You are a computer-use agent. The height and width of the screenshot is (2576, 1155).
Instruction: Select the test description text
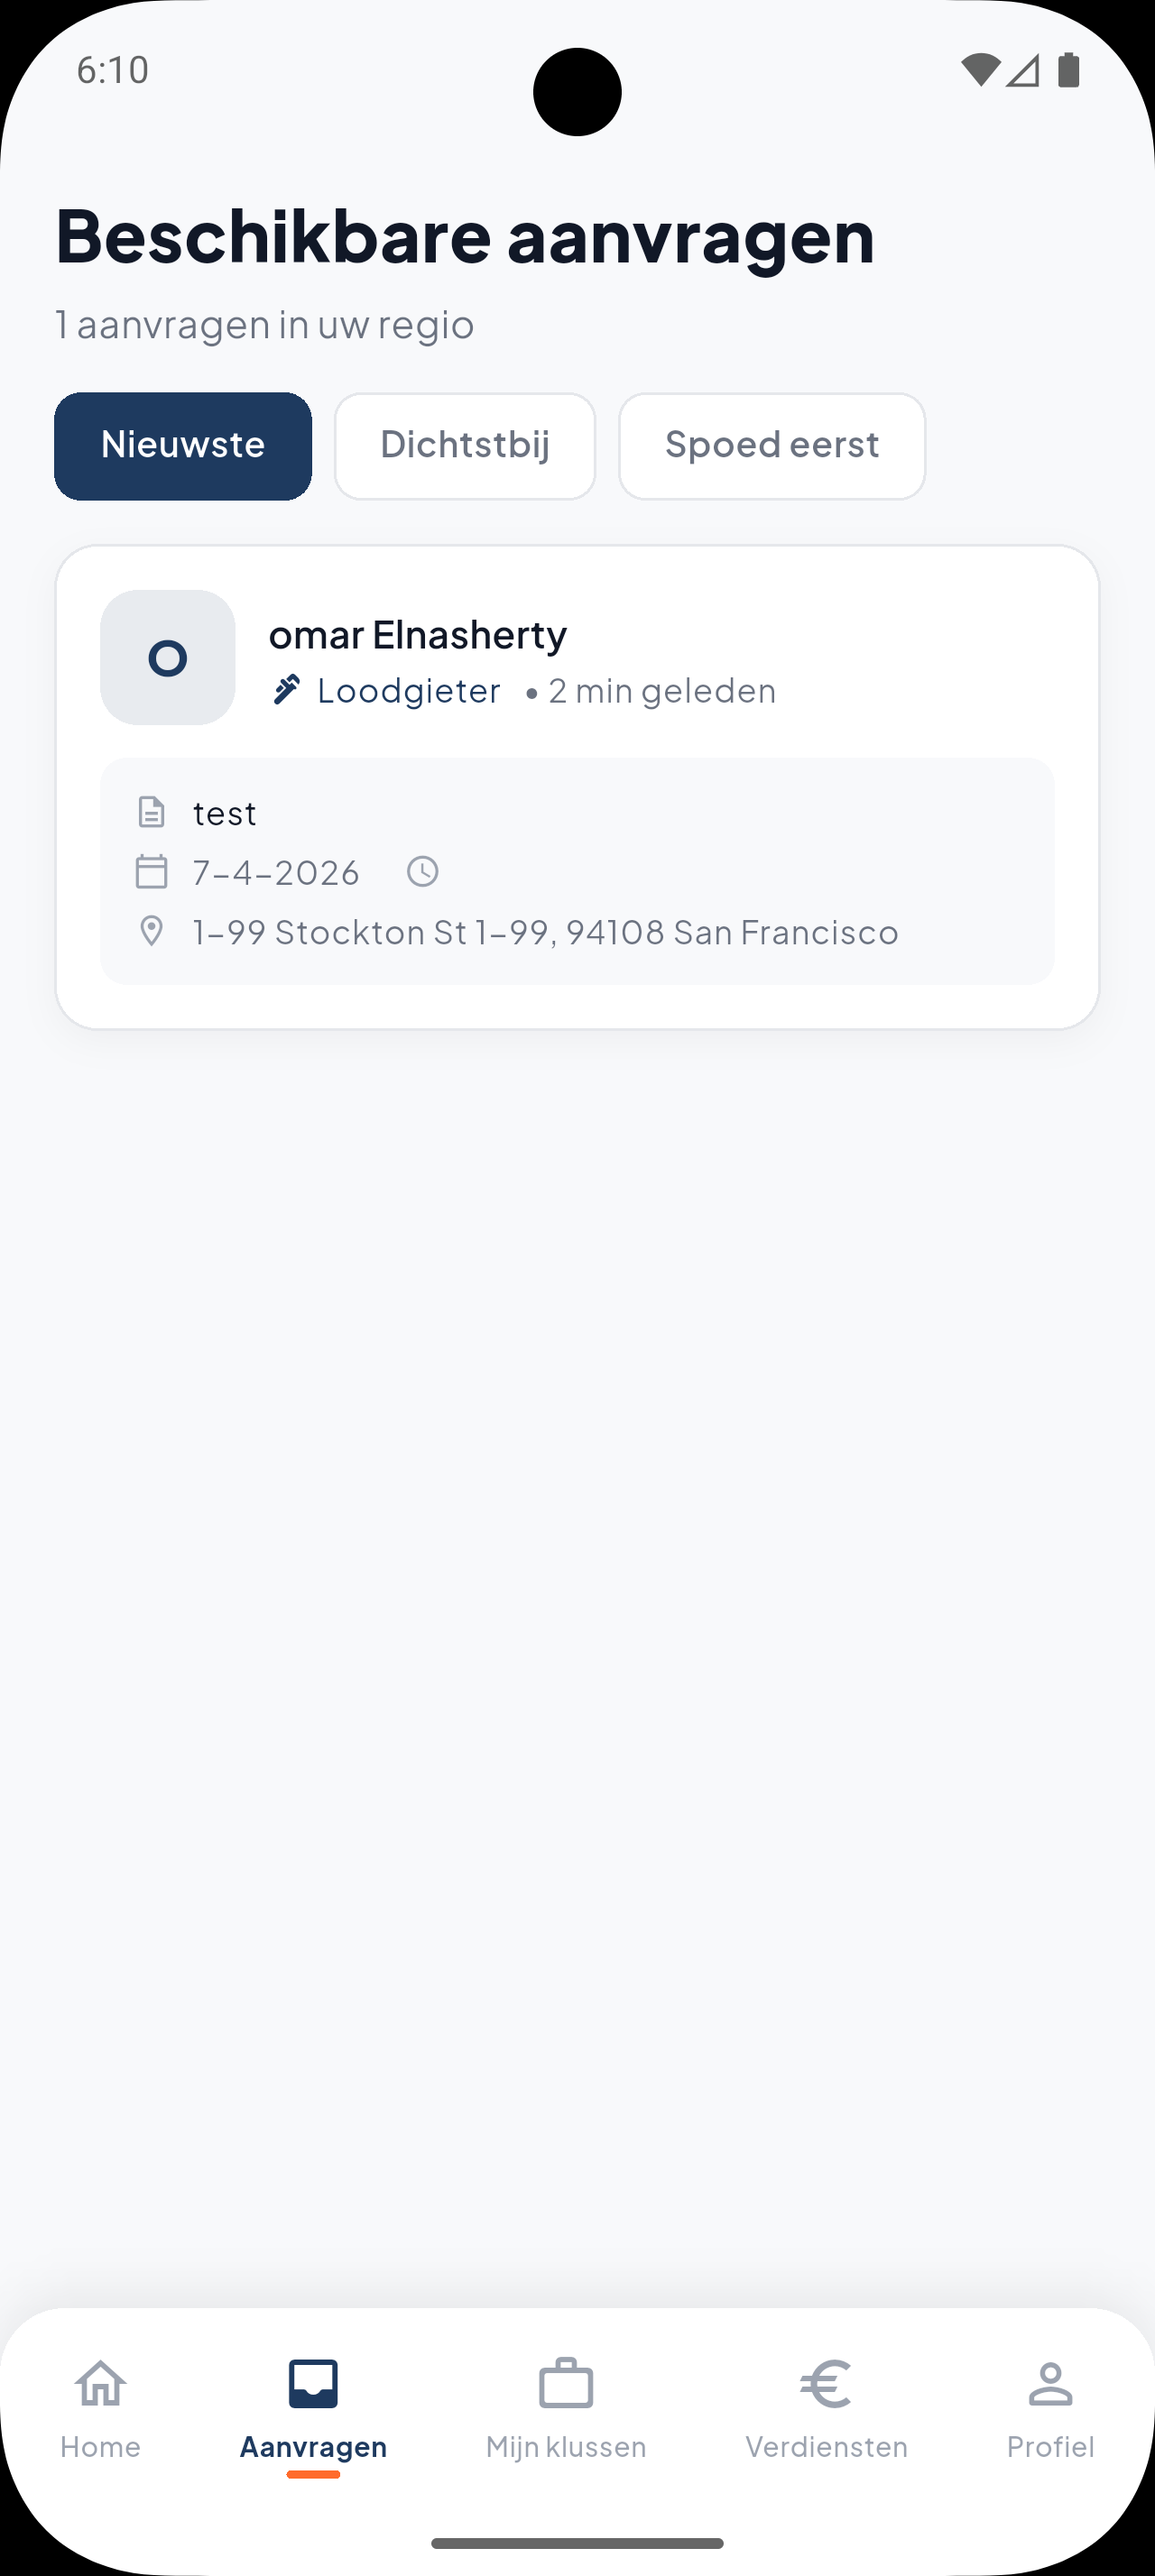[x=225, y=813]
